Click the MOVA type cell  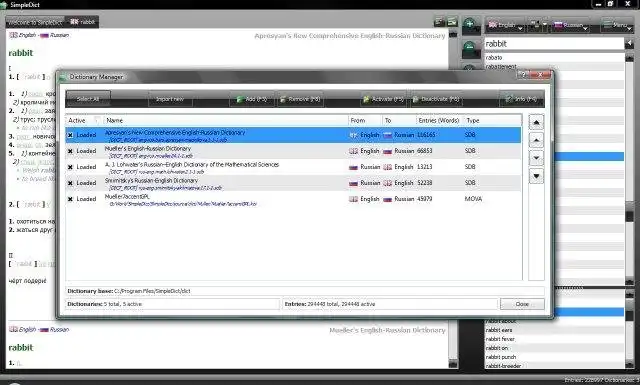point(473,199)
